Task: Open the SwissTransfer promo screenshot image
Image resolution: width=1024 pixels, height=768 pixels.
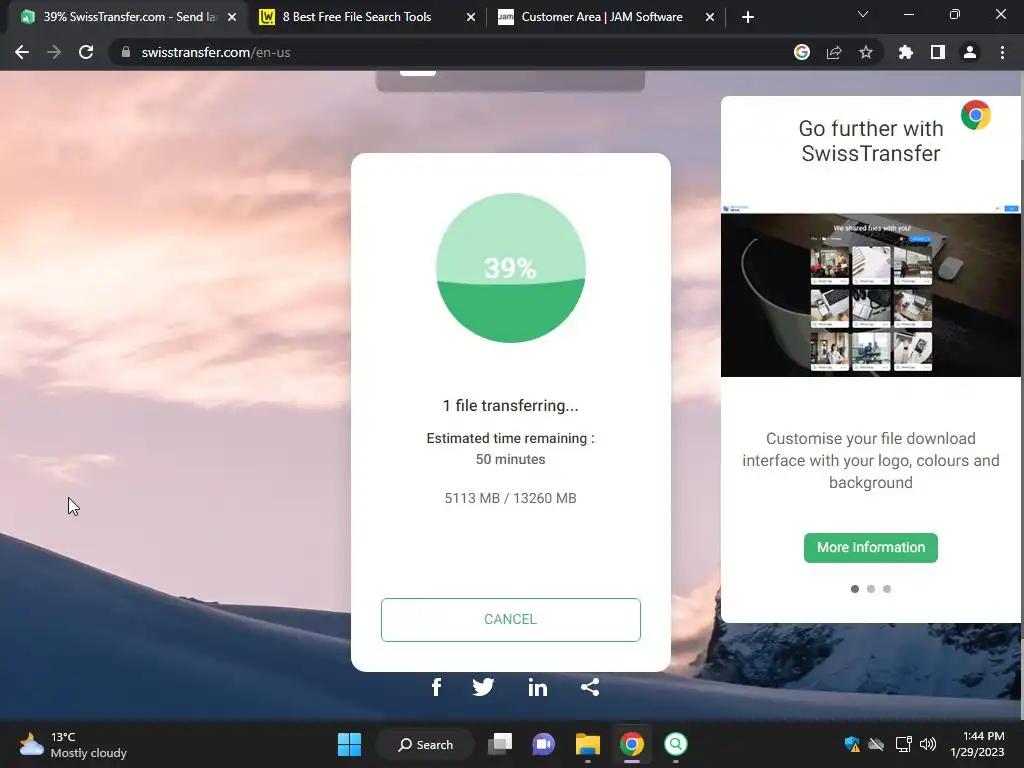Action: pyautogui.click(x=871, y=291)
